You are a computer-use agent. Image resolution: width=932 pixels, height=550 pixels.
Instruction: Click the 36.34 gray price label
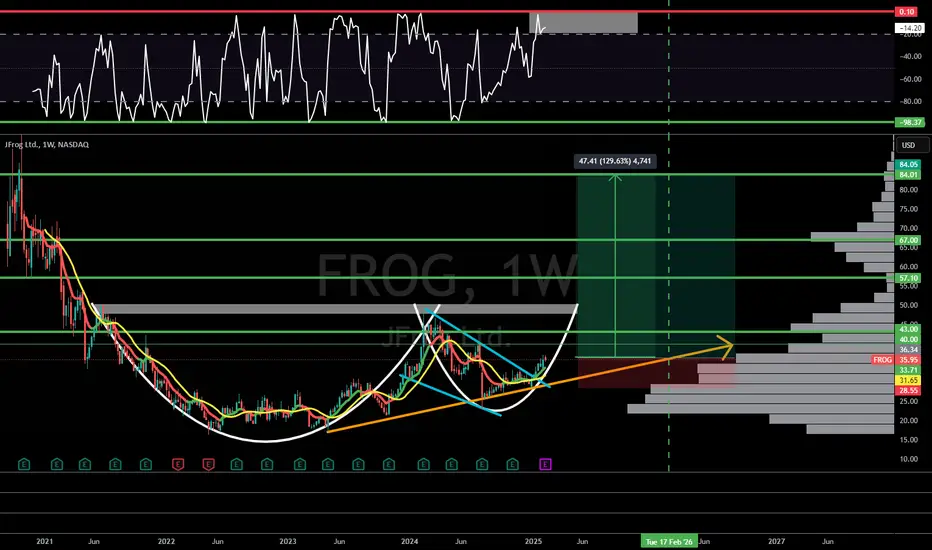coord(908,350)
